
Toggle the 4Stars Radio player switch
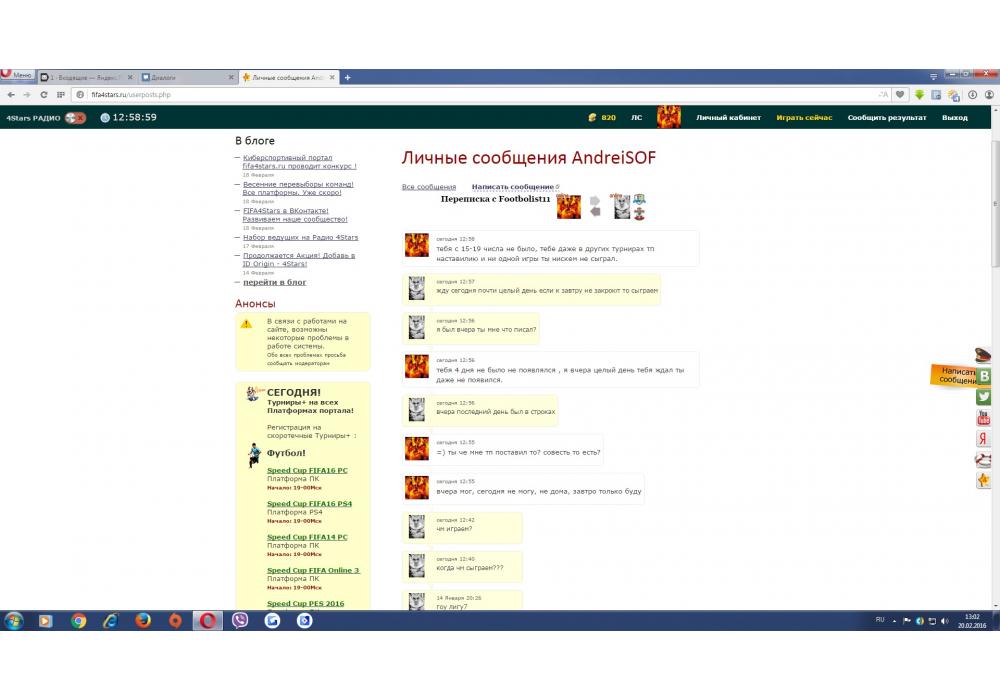[x=75, y=118]
